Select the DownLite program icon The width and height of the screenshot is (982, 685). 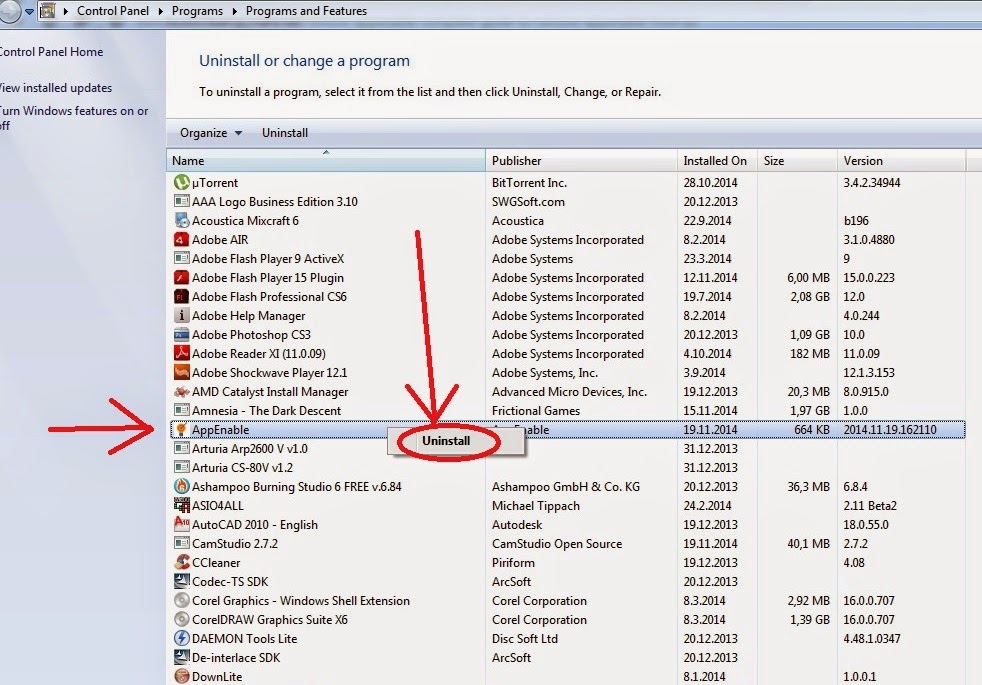point(182,676)
